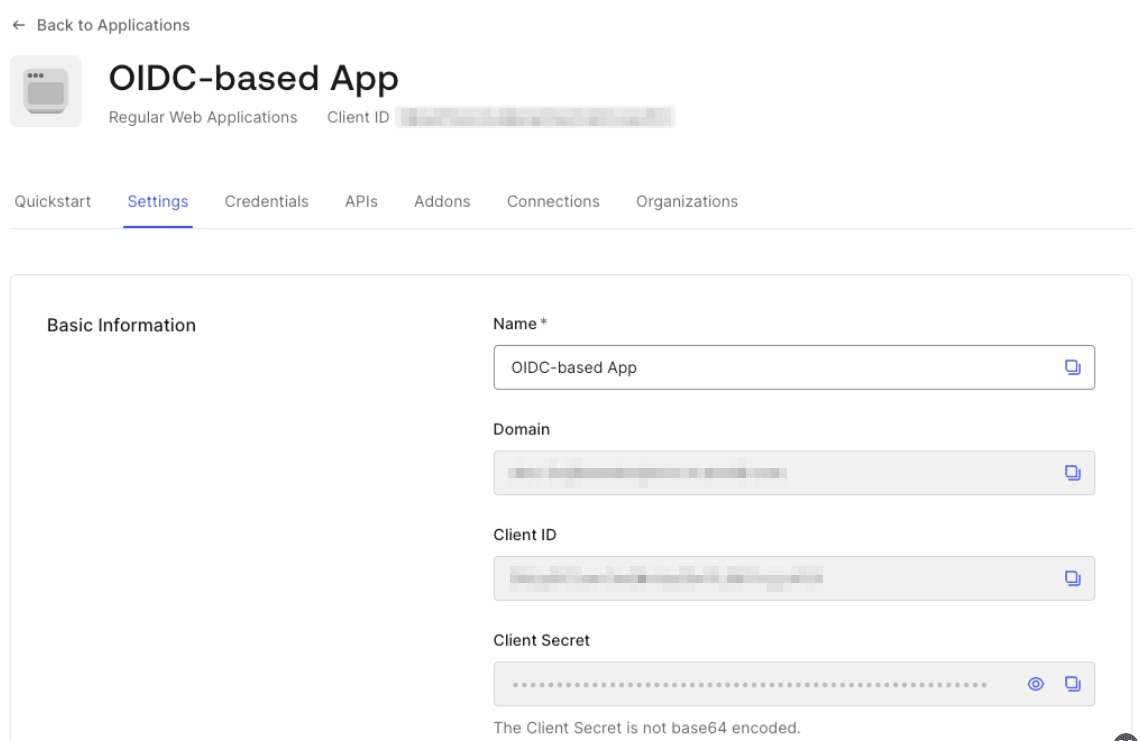Click the Client ID field in Basic Information

click(x=770, y=578)
